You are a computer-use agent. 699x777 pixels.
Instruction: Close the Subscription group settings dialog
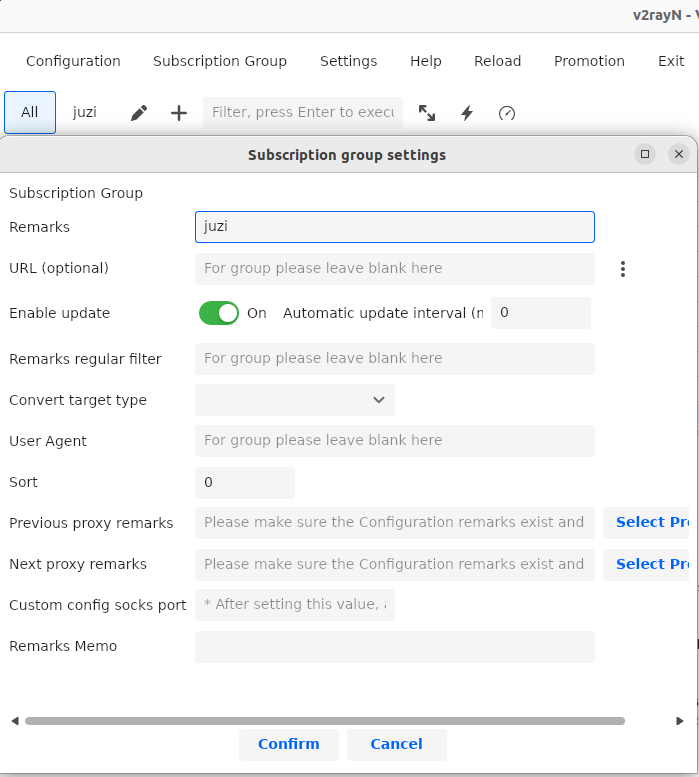click(x=679, y=154)
